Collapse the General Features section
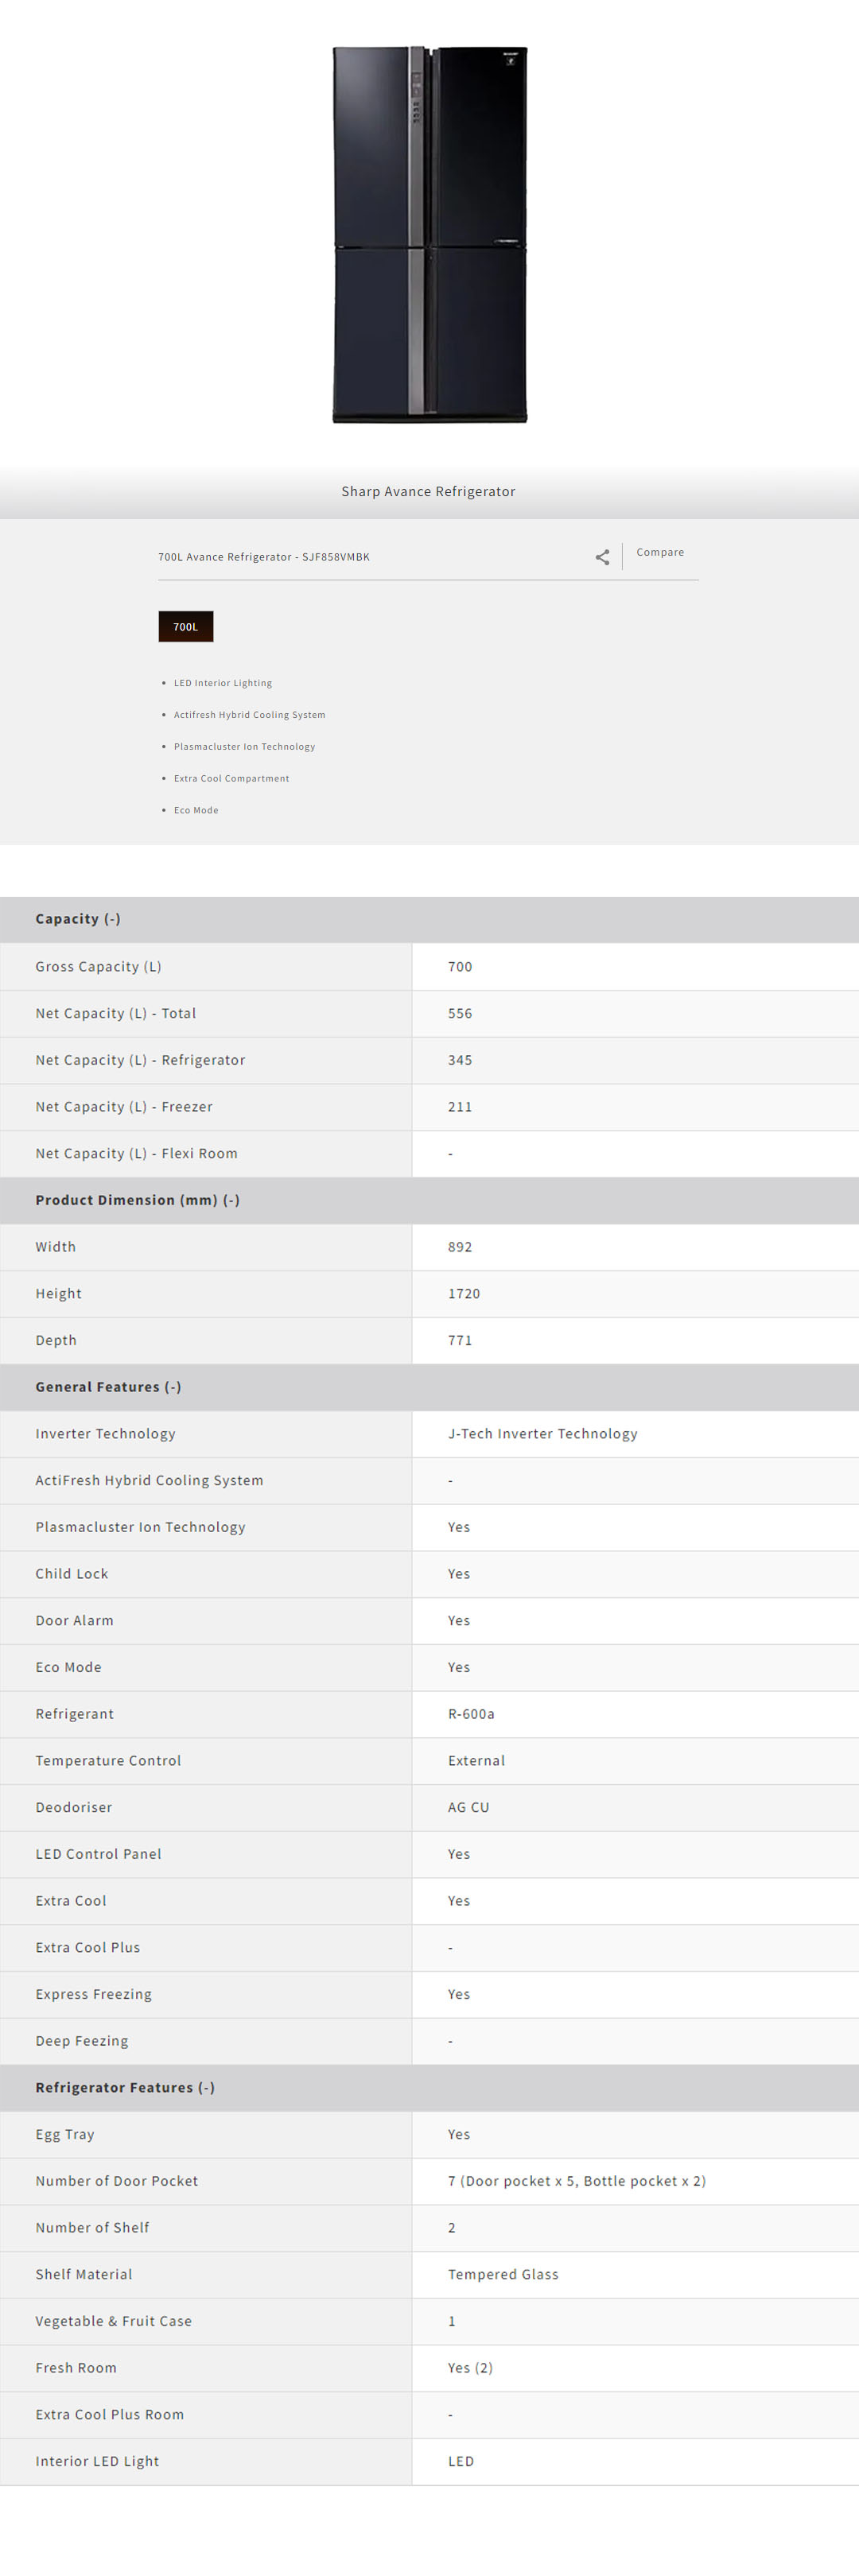This screenshot has width=859, height=2576. pyautogui.click(x=108, y=1387)
